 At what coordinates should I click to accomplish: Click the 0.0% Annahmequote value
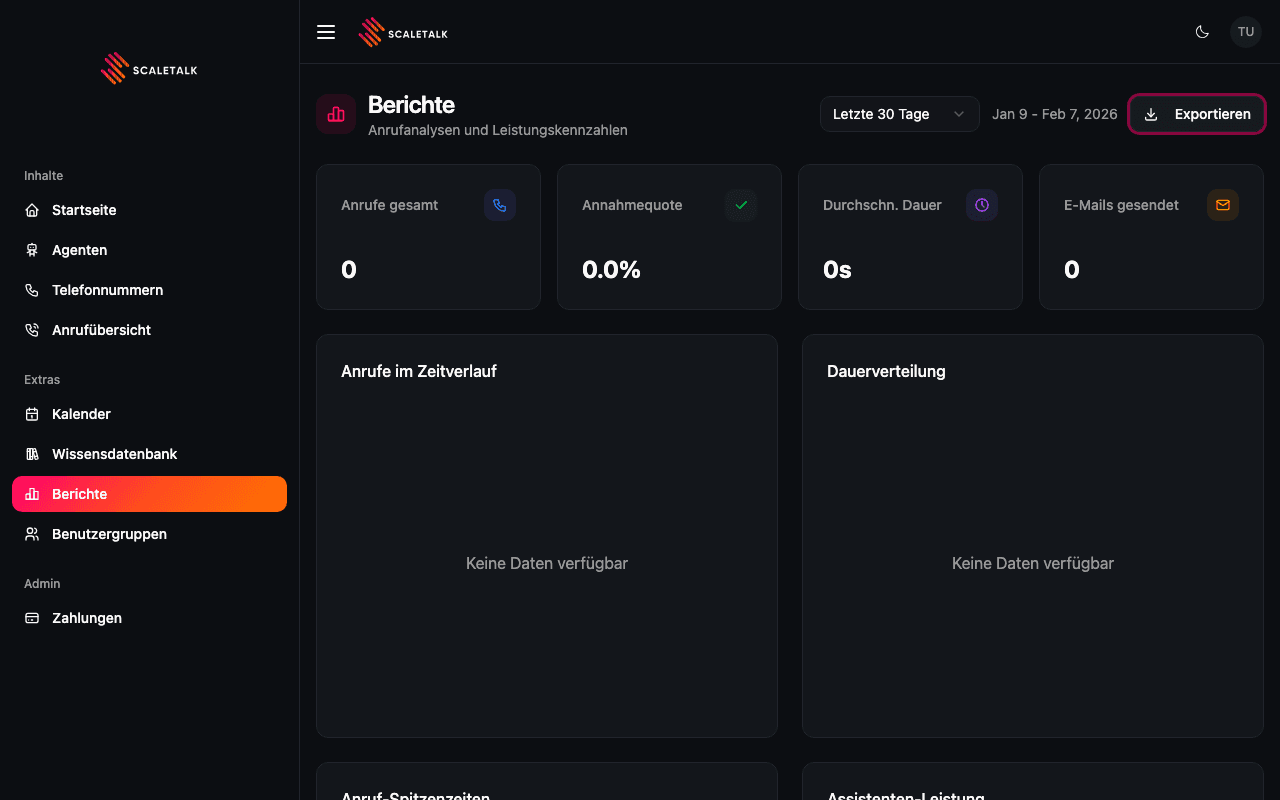[611, 269]
